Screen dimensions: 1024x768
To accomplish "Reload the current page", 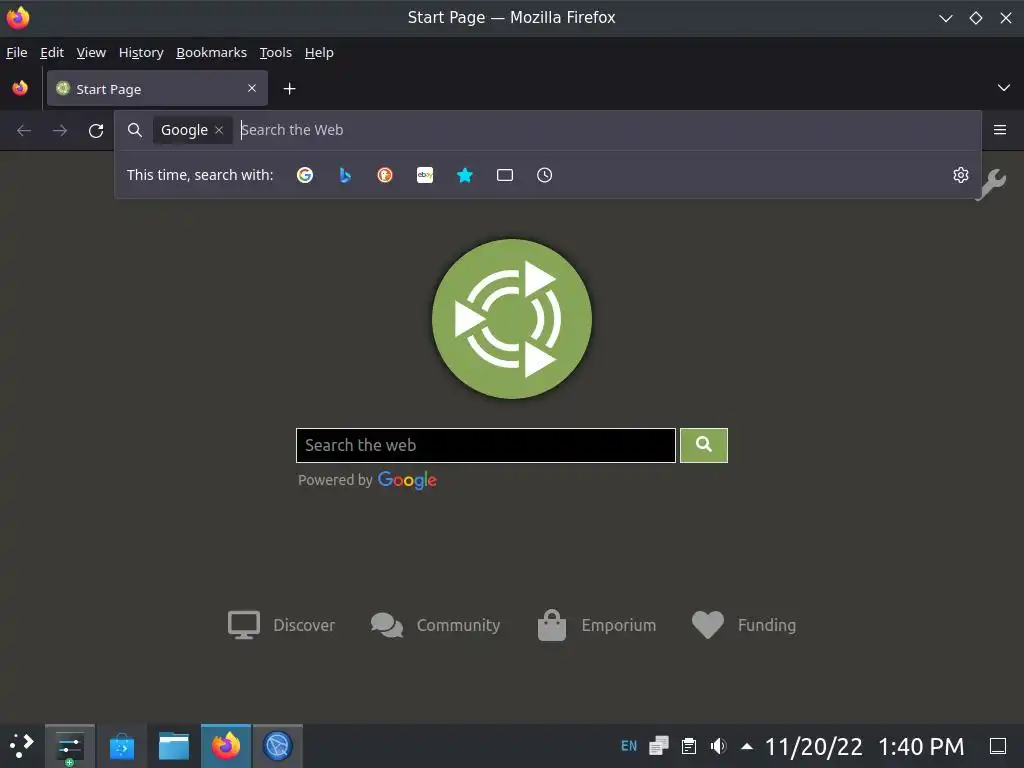I will (x=96, y=131).
